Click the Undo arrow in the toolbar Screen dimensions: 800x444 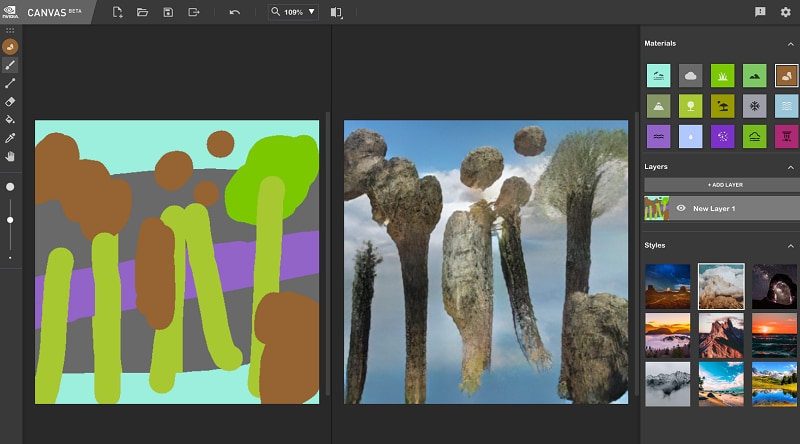(234, 12)
